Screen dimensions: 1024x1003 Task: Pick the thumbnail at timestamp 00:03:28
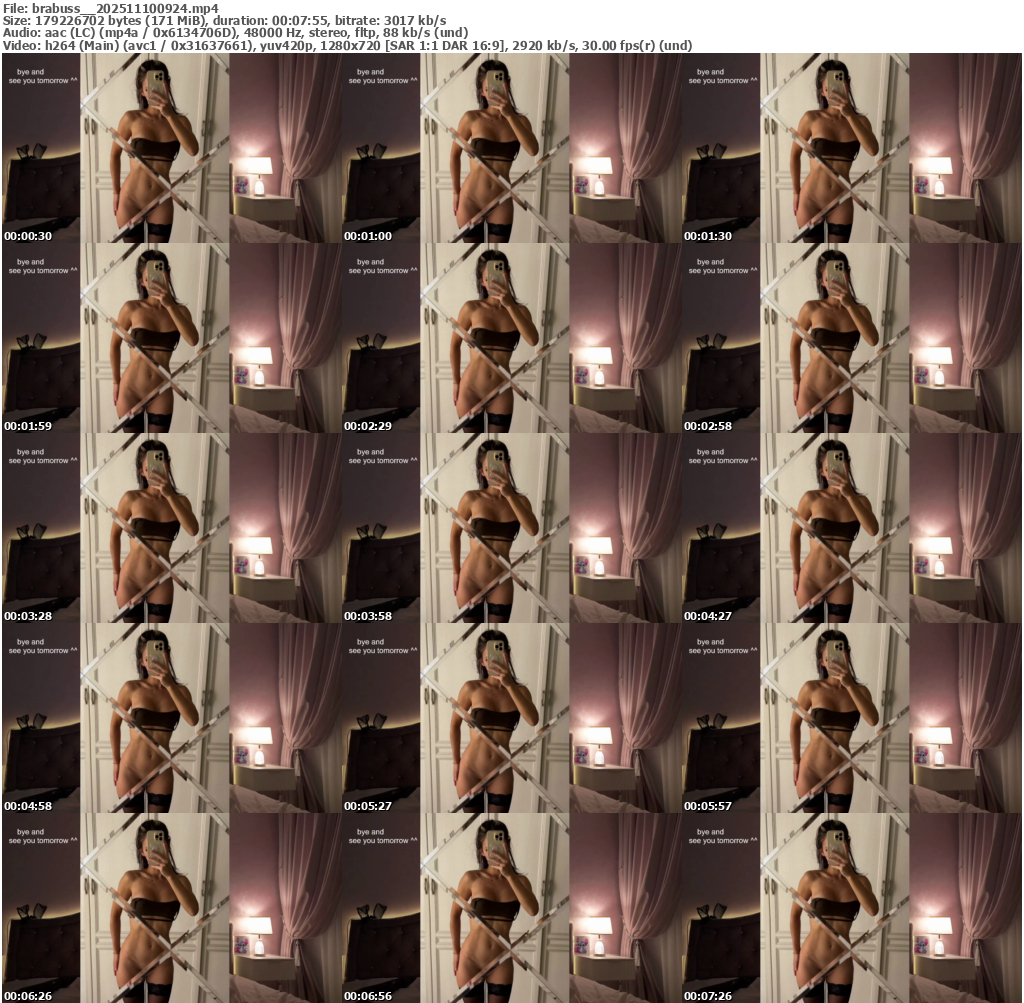[172, 528]
